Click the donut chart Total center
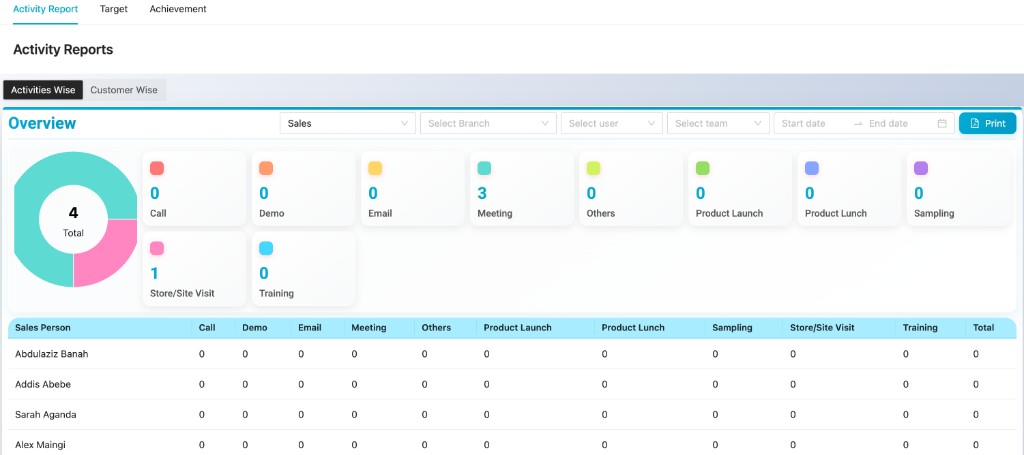 click(73, 221)
